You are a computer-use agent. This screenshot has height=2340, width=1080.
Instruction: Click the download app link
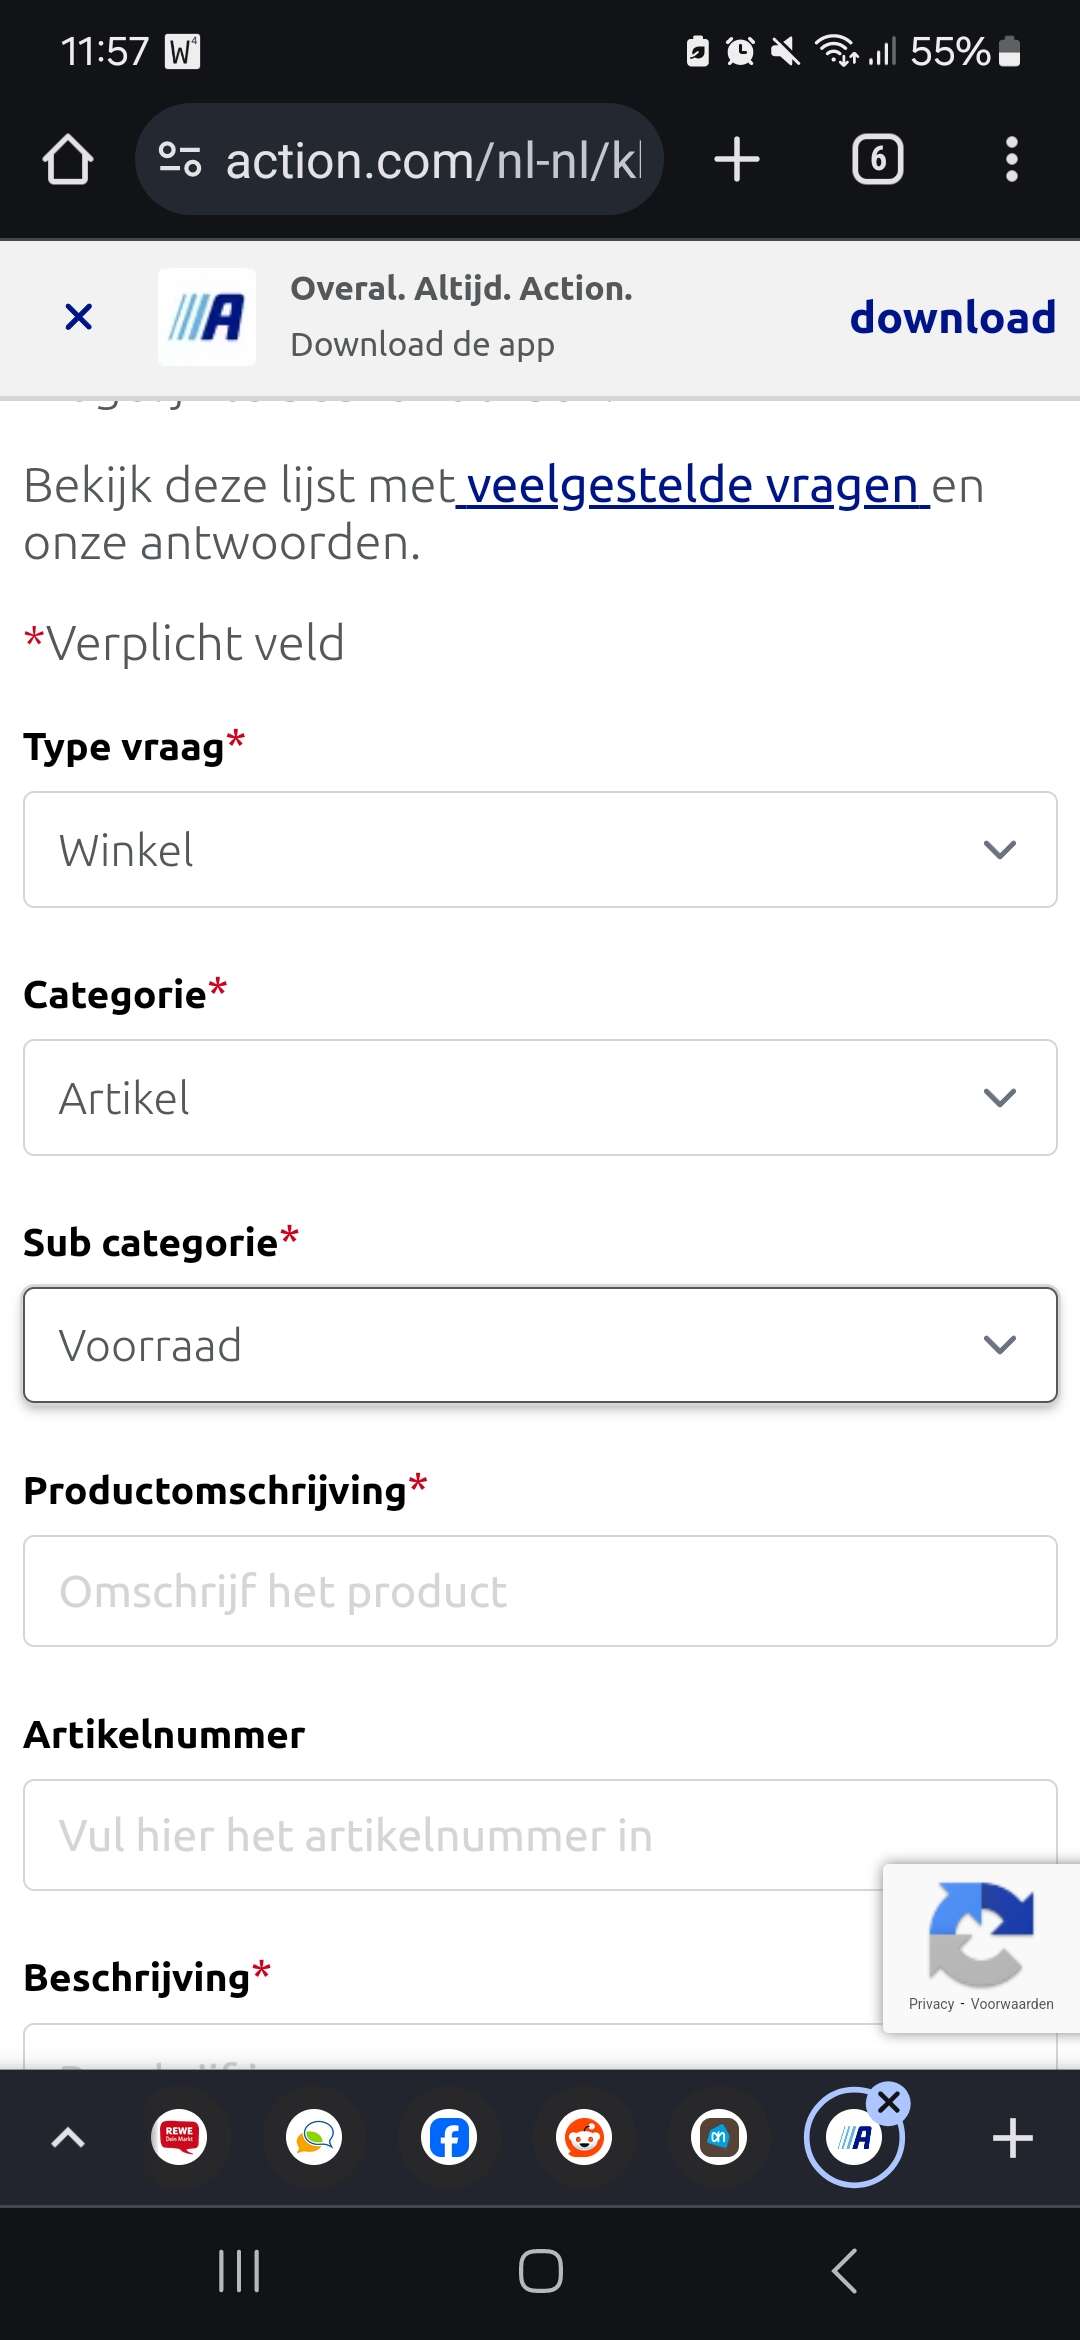coord(952,317)
